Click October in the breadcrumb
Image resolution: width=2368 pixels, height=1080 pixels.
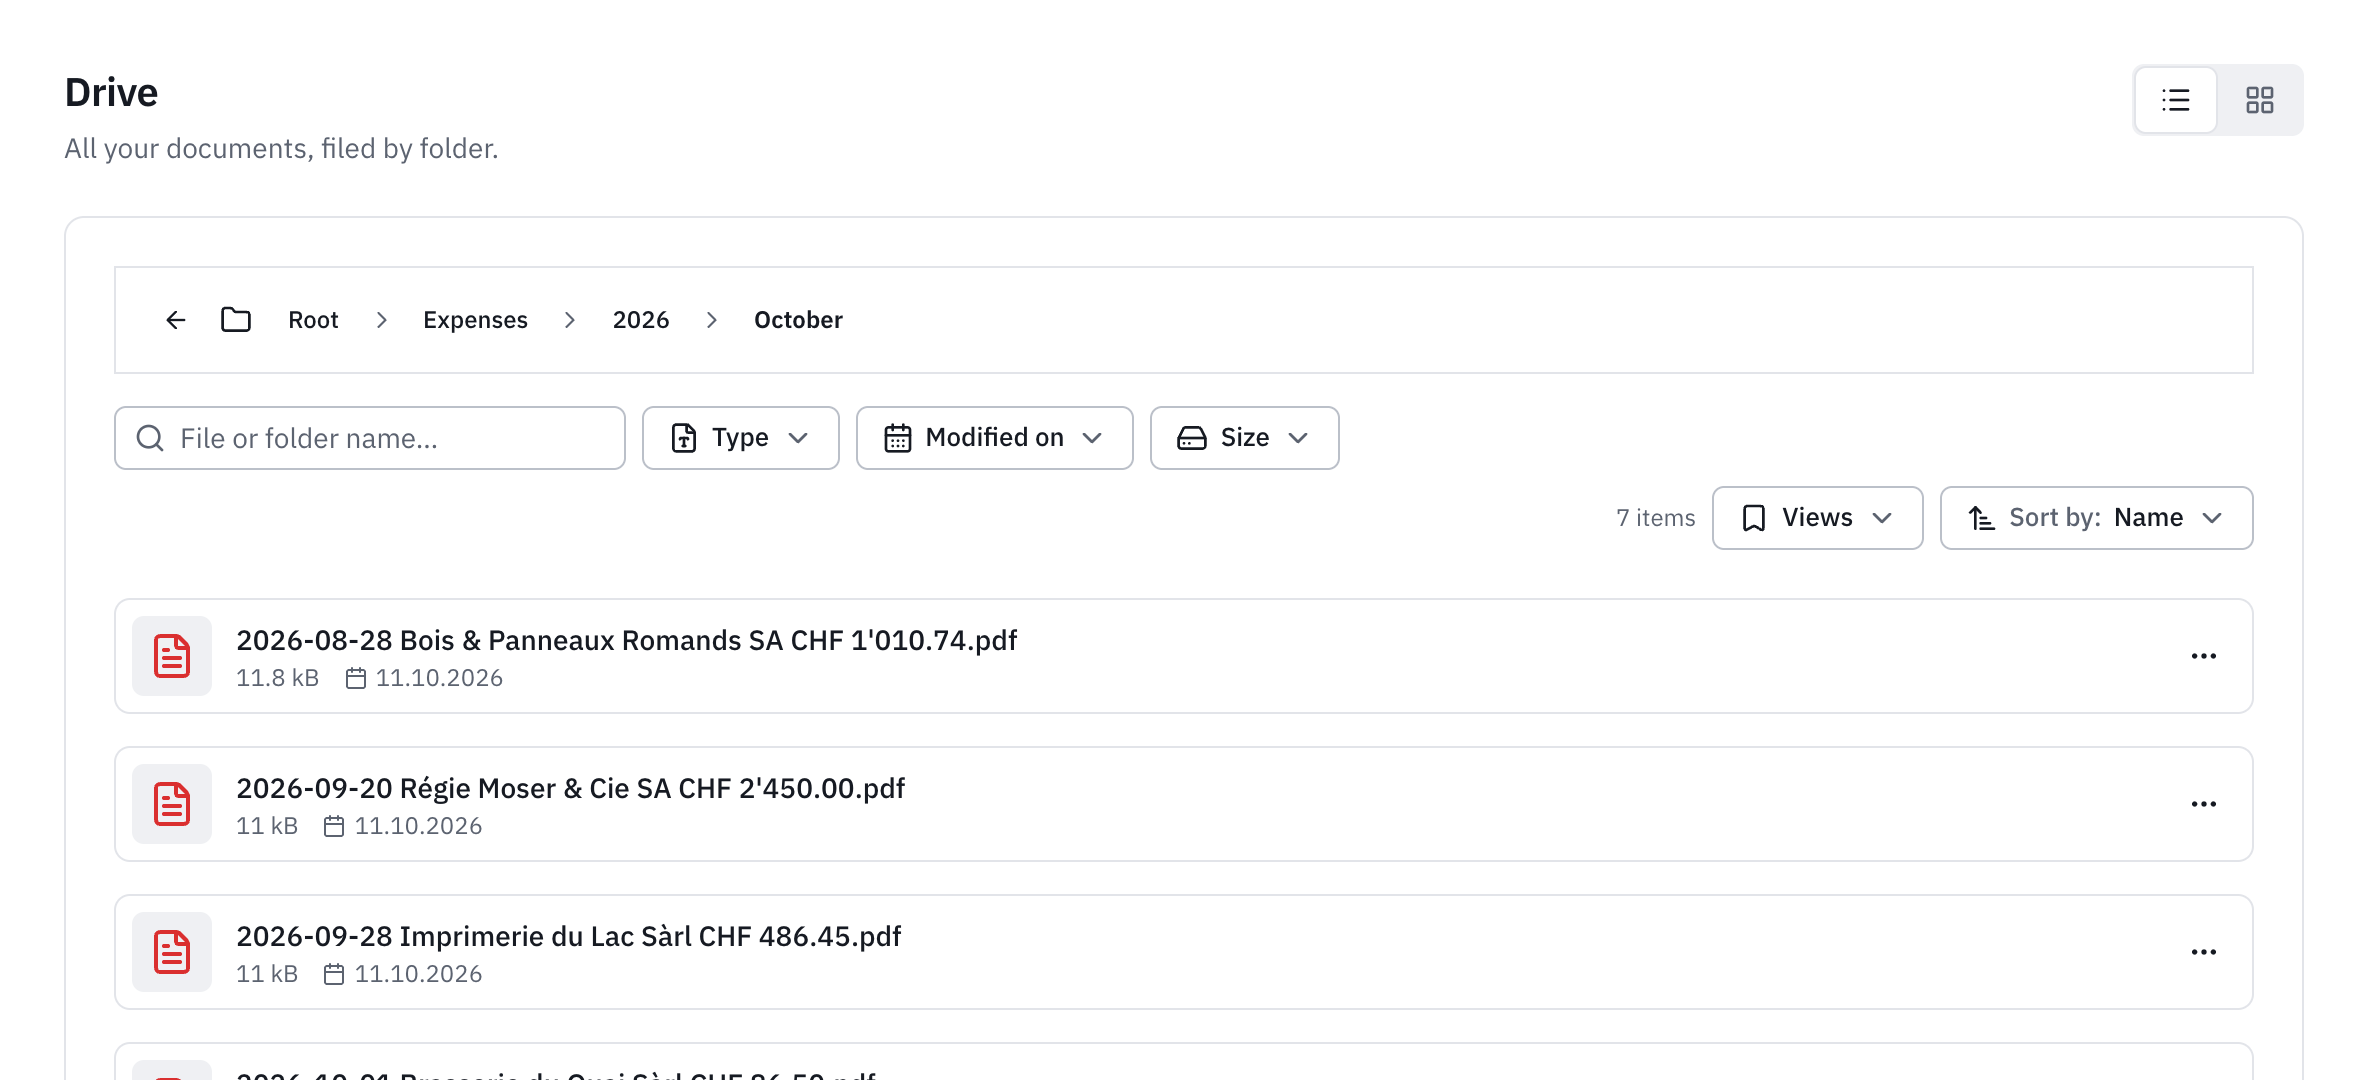798,320
